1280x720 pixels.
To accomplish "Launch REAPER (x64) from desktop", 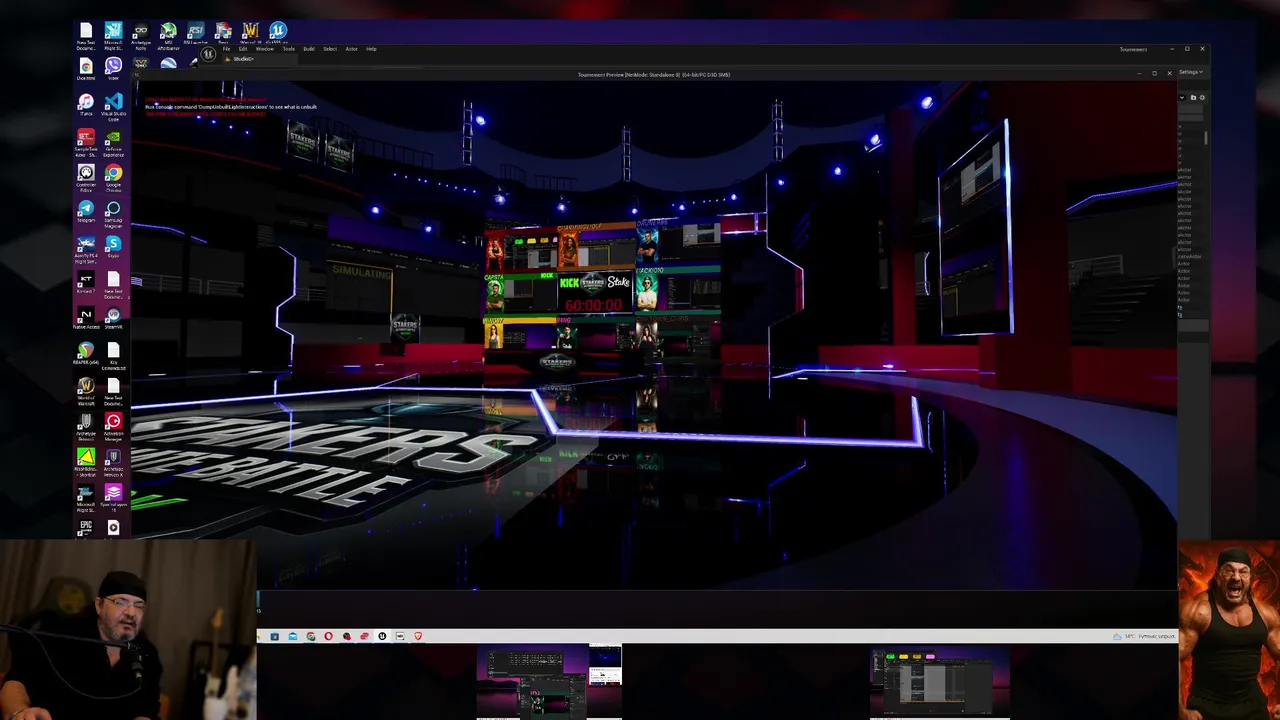I will [86, 355].
